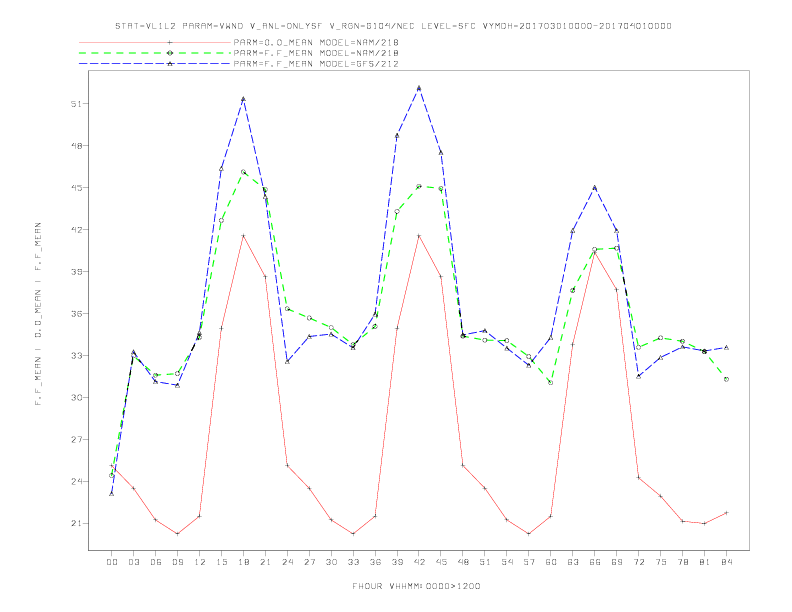Screen dimensions: 792x612
Task: Click x-axis tick label 12
Action: (x=200, y=562)
